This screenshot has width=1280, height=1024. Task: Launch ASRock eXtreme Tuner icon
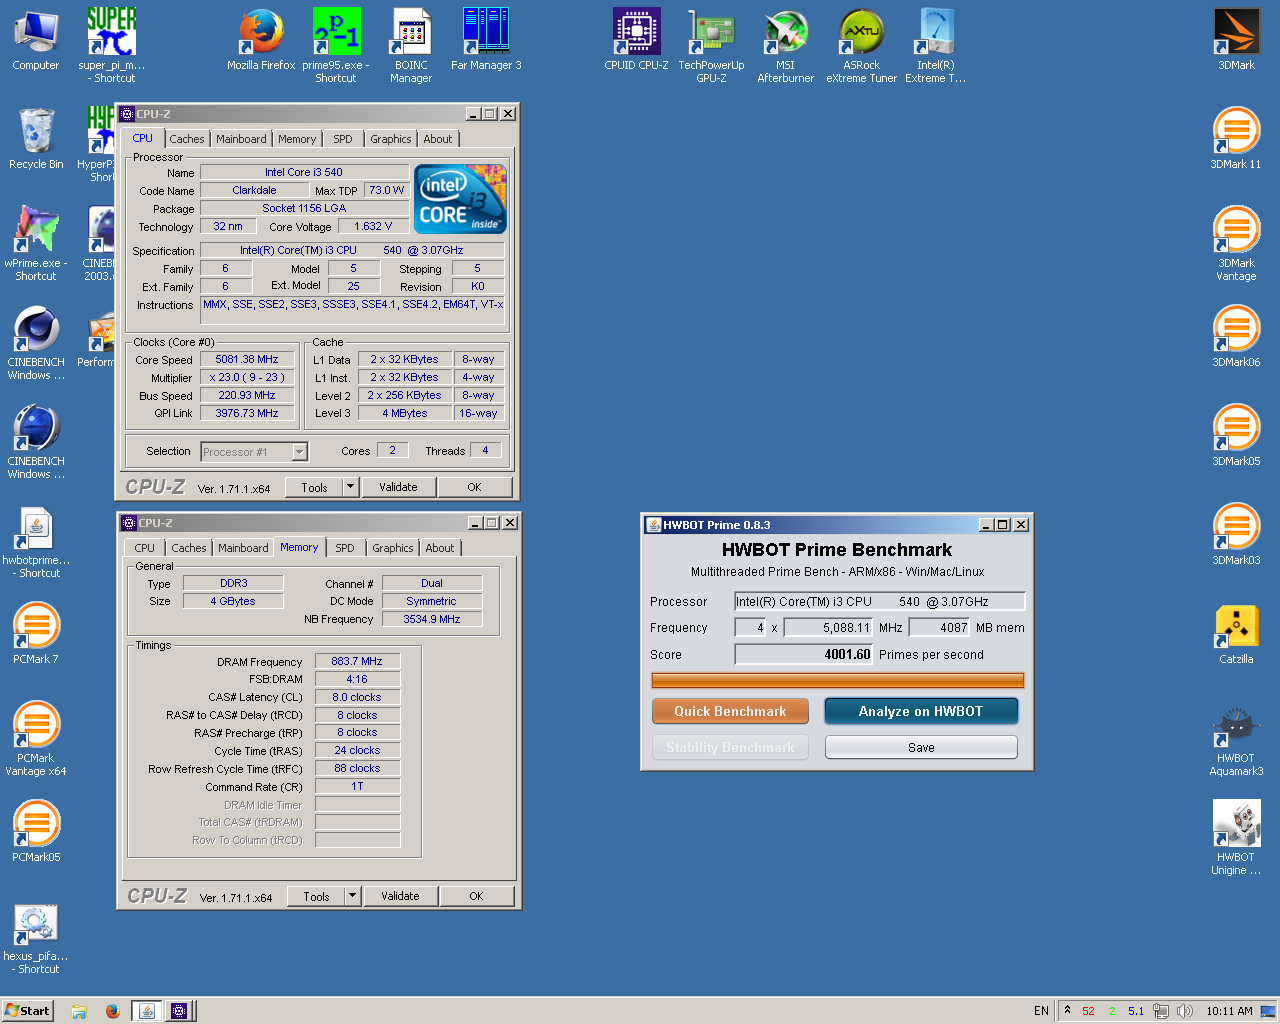(861, 44)
